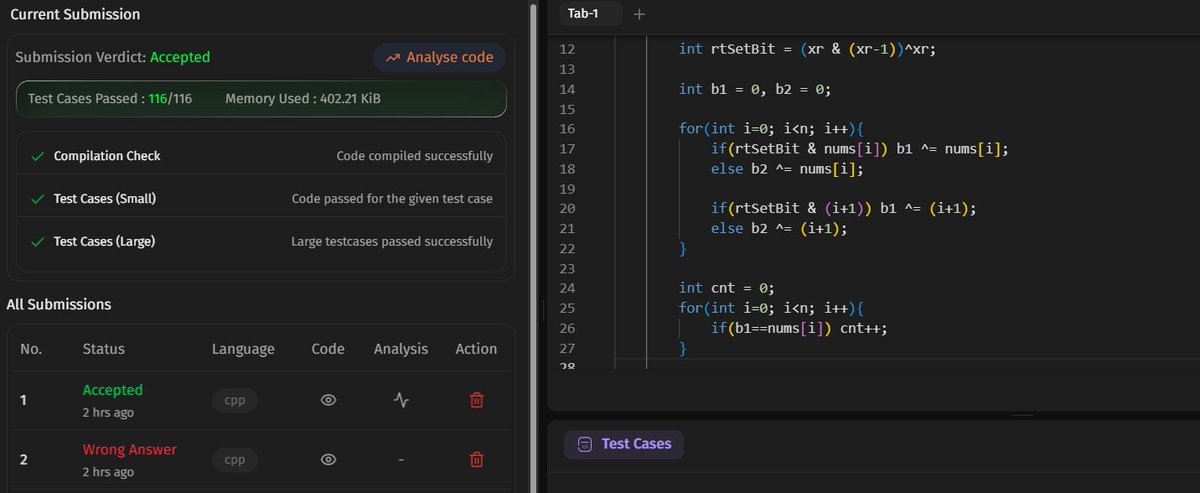Click the All Submissions heading

(x=59, y=304)
